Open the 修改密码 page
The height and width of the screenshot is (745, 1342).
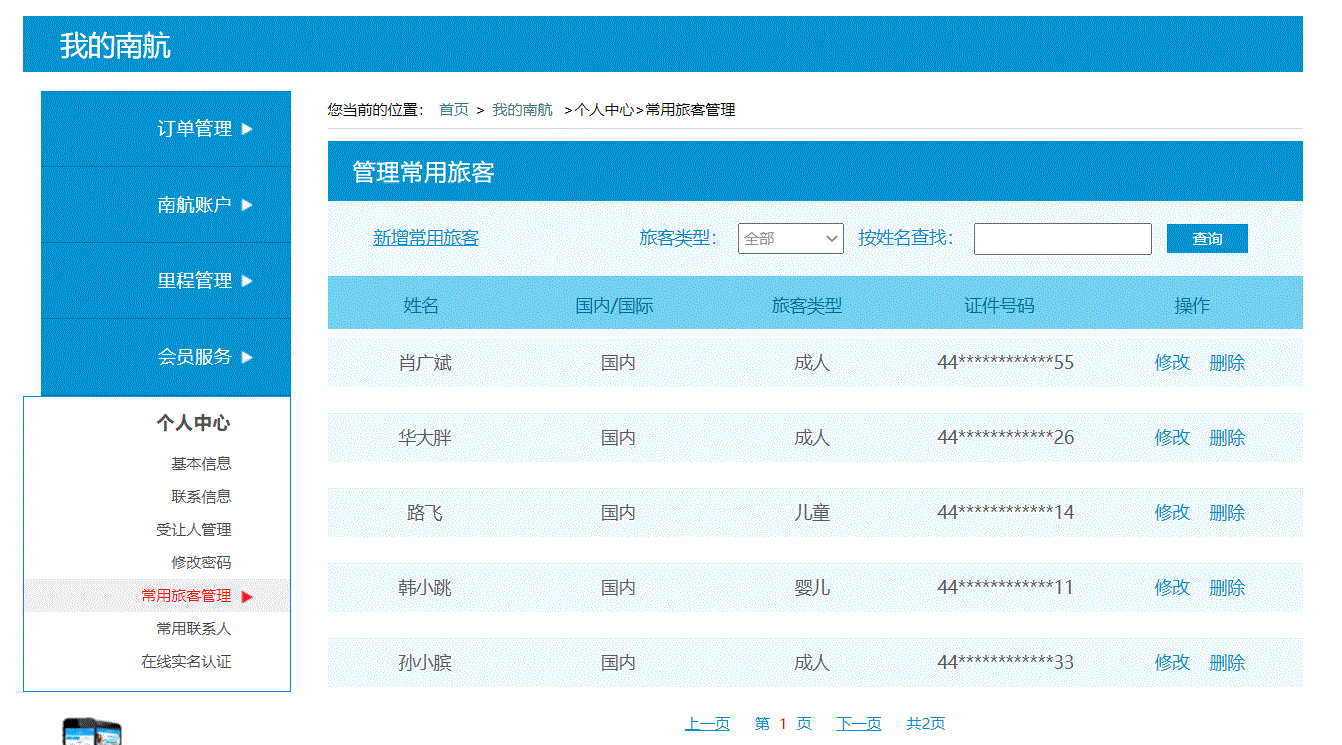(x=201, y=562)
